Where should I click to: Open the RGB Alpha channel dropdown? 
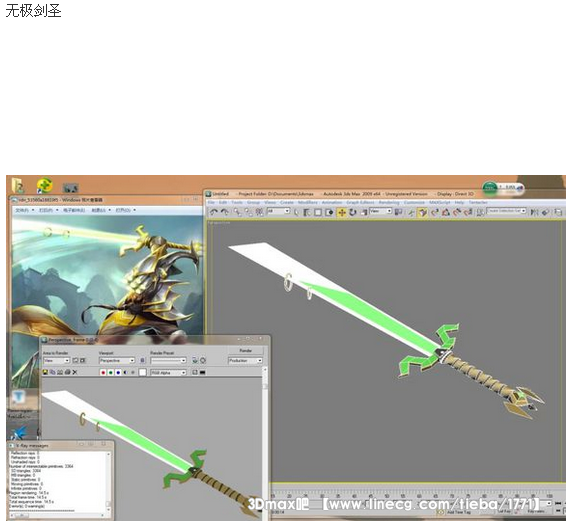tap(168, 373)
